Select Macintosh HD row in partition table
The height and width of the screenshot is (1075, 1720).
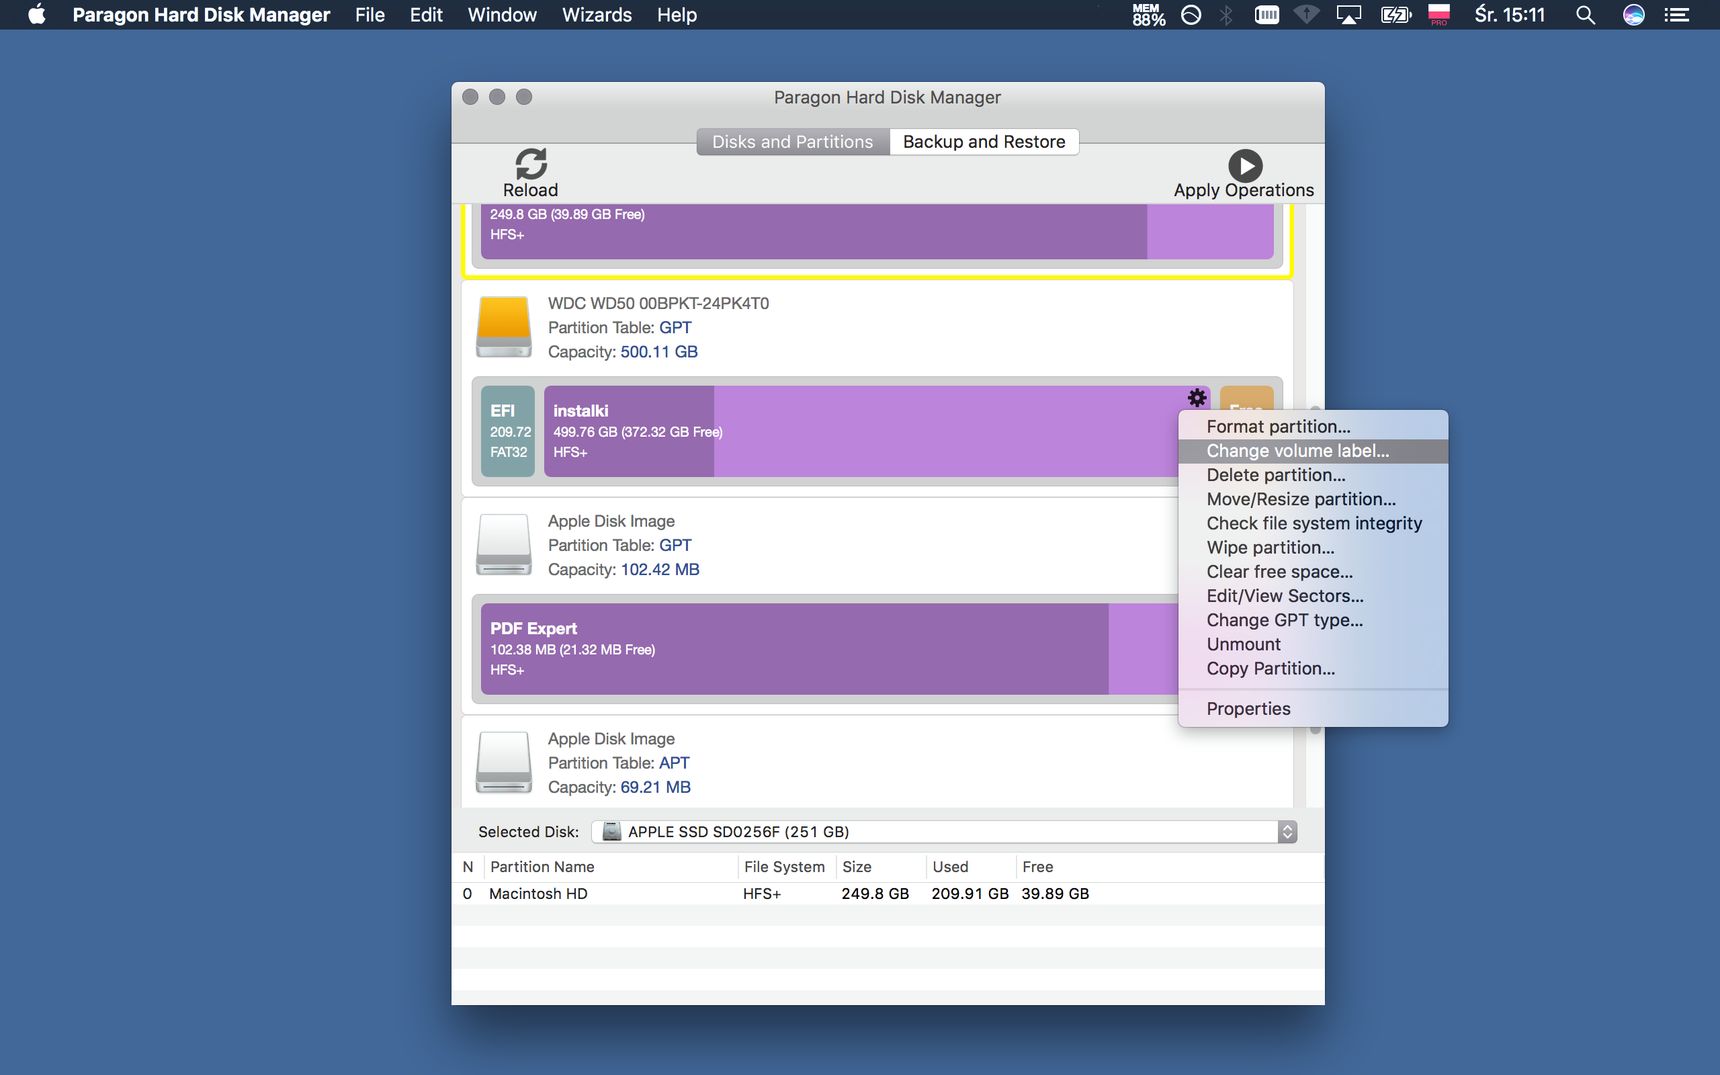(x=888, y=894)
